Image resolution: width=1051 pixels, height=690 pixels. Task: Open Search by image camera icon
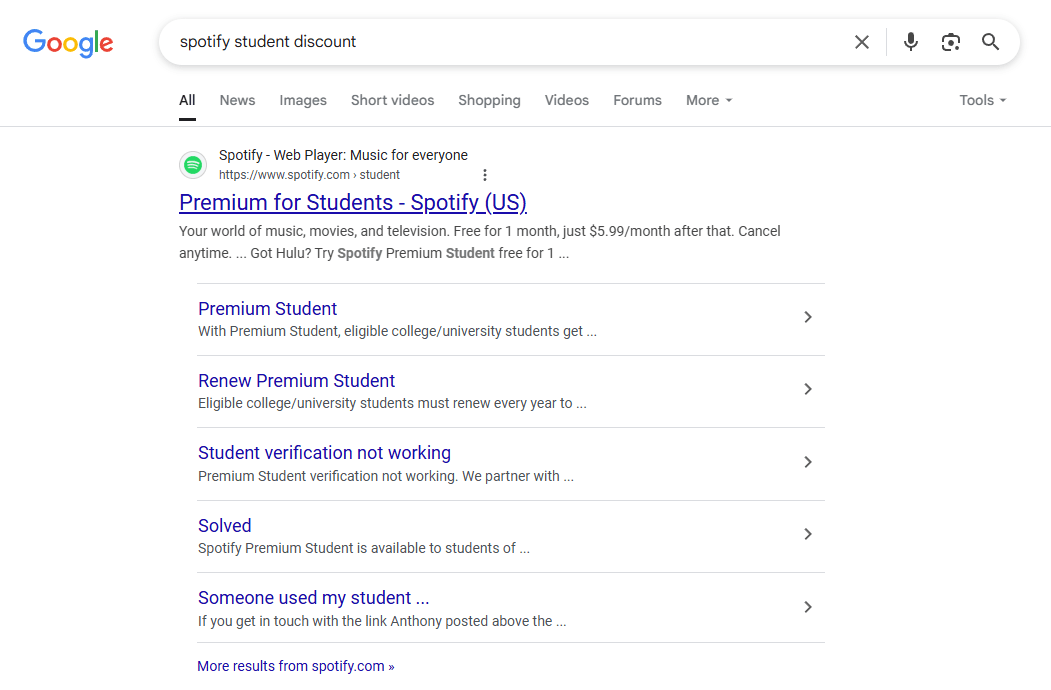950,42
